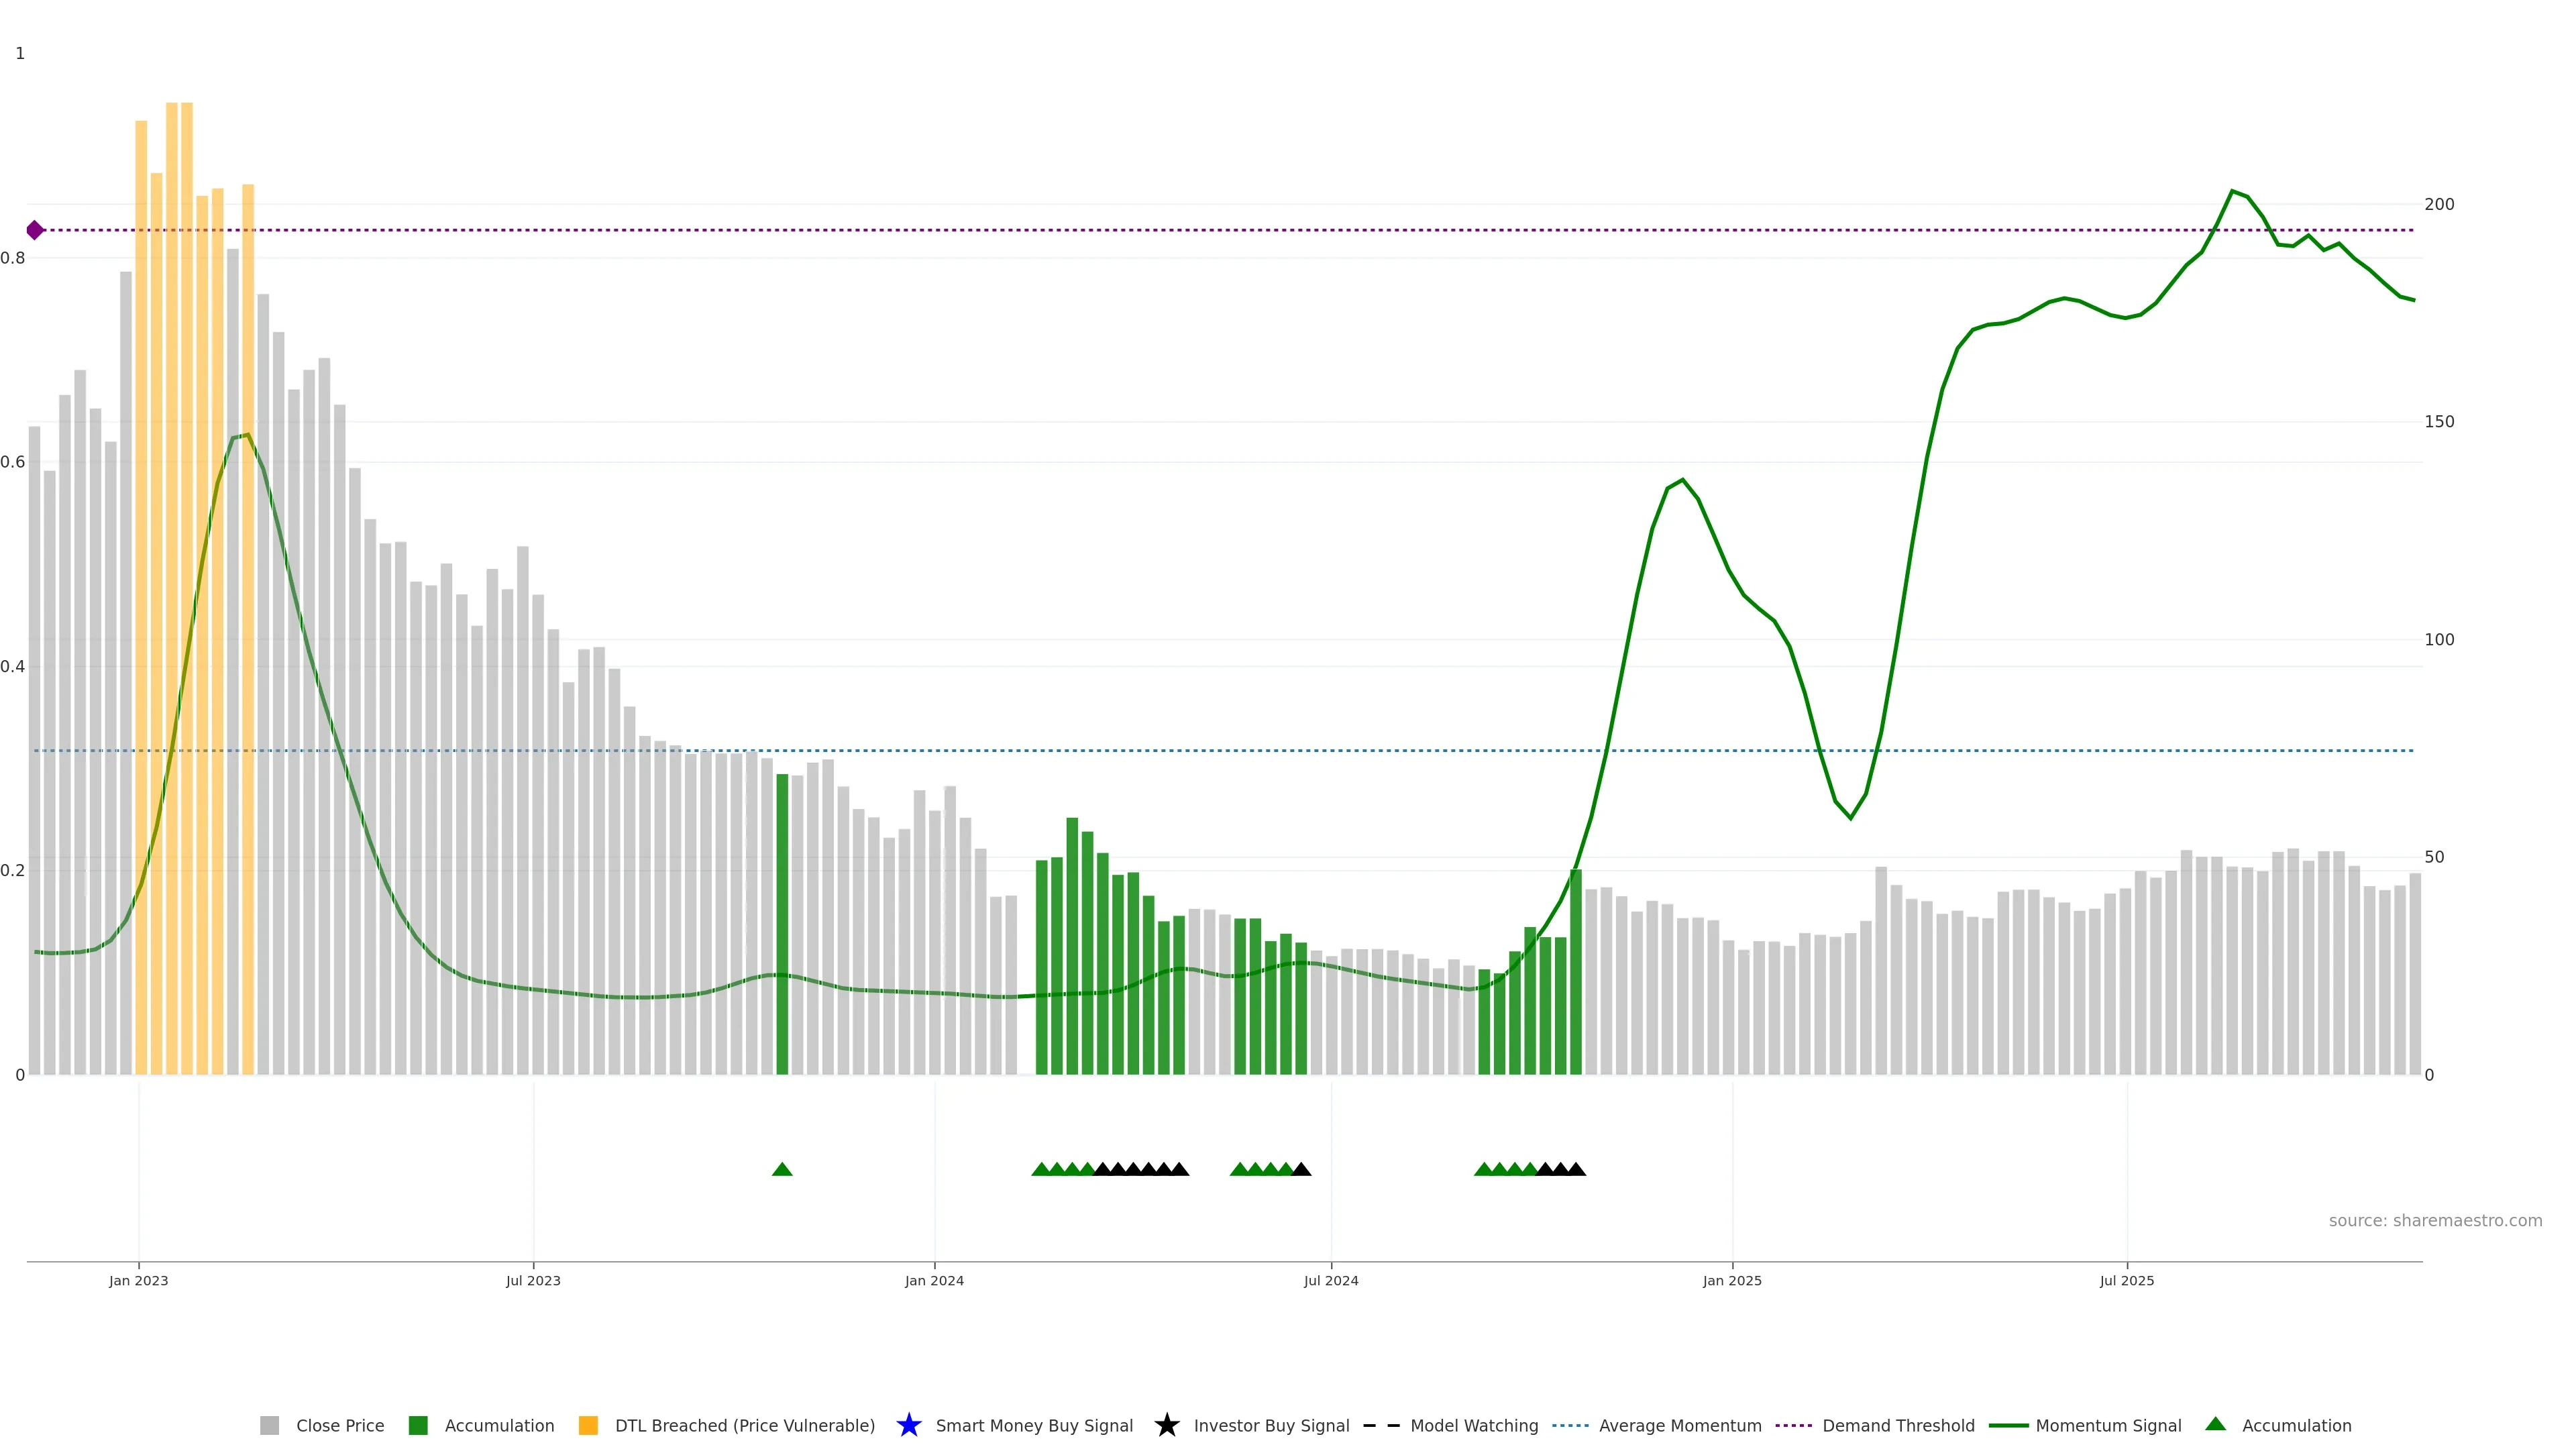Viewport: 2576px width, 1449px height.
Task: Toggle the green Accumulation bar legend square
Action: click(x=418, y=1425)
